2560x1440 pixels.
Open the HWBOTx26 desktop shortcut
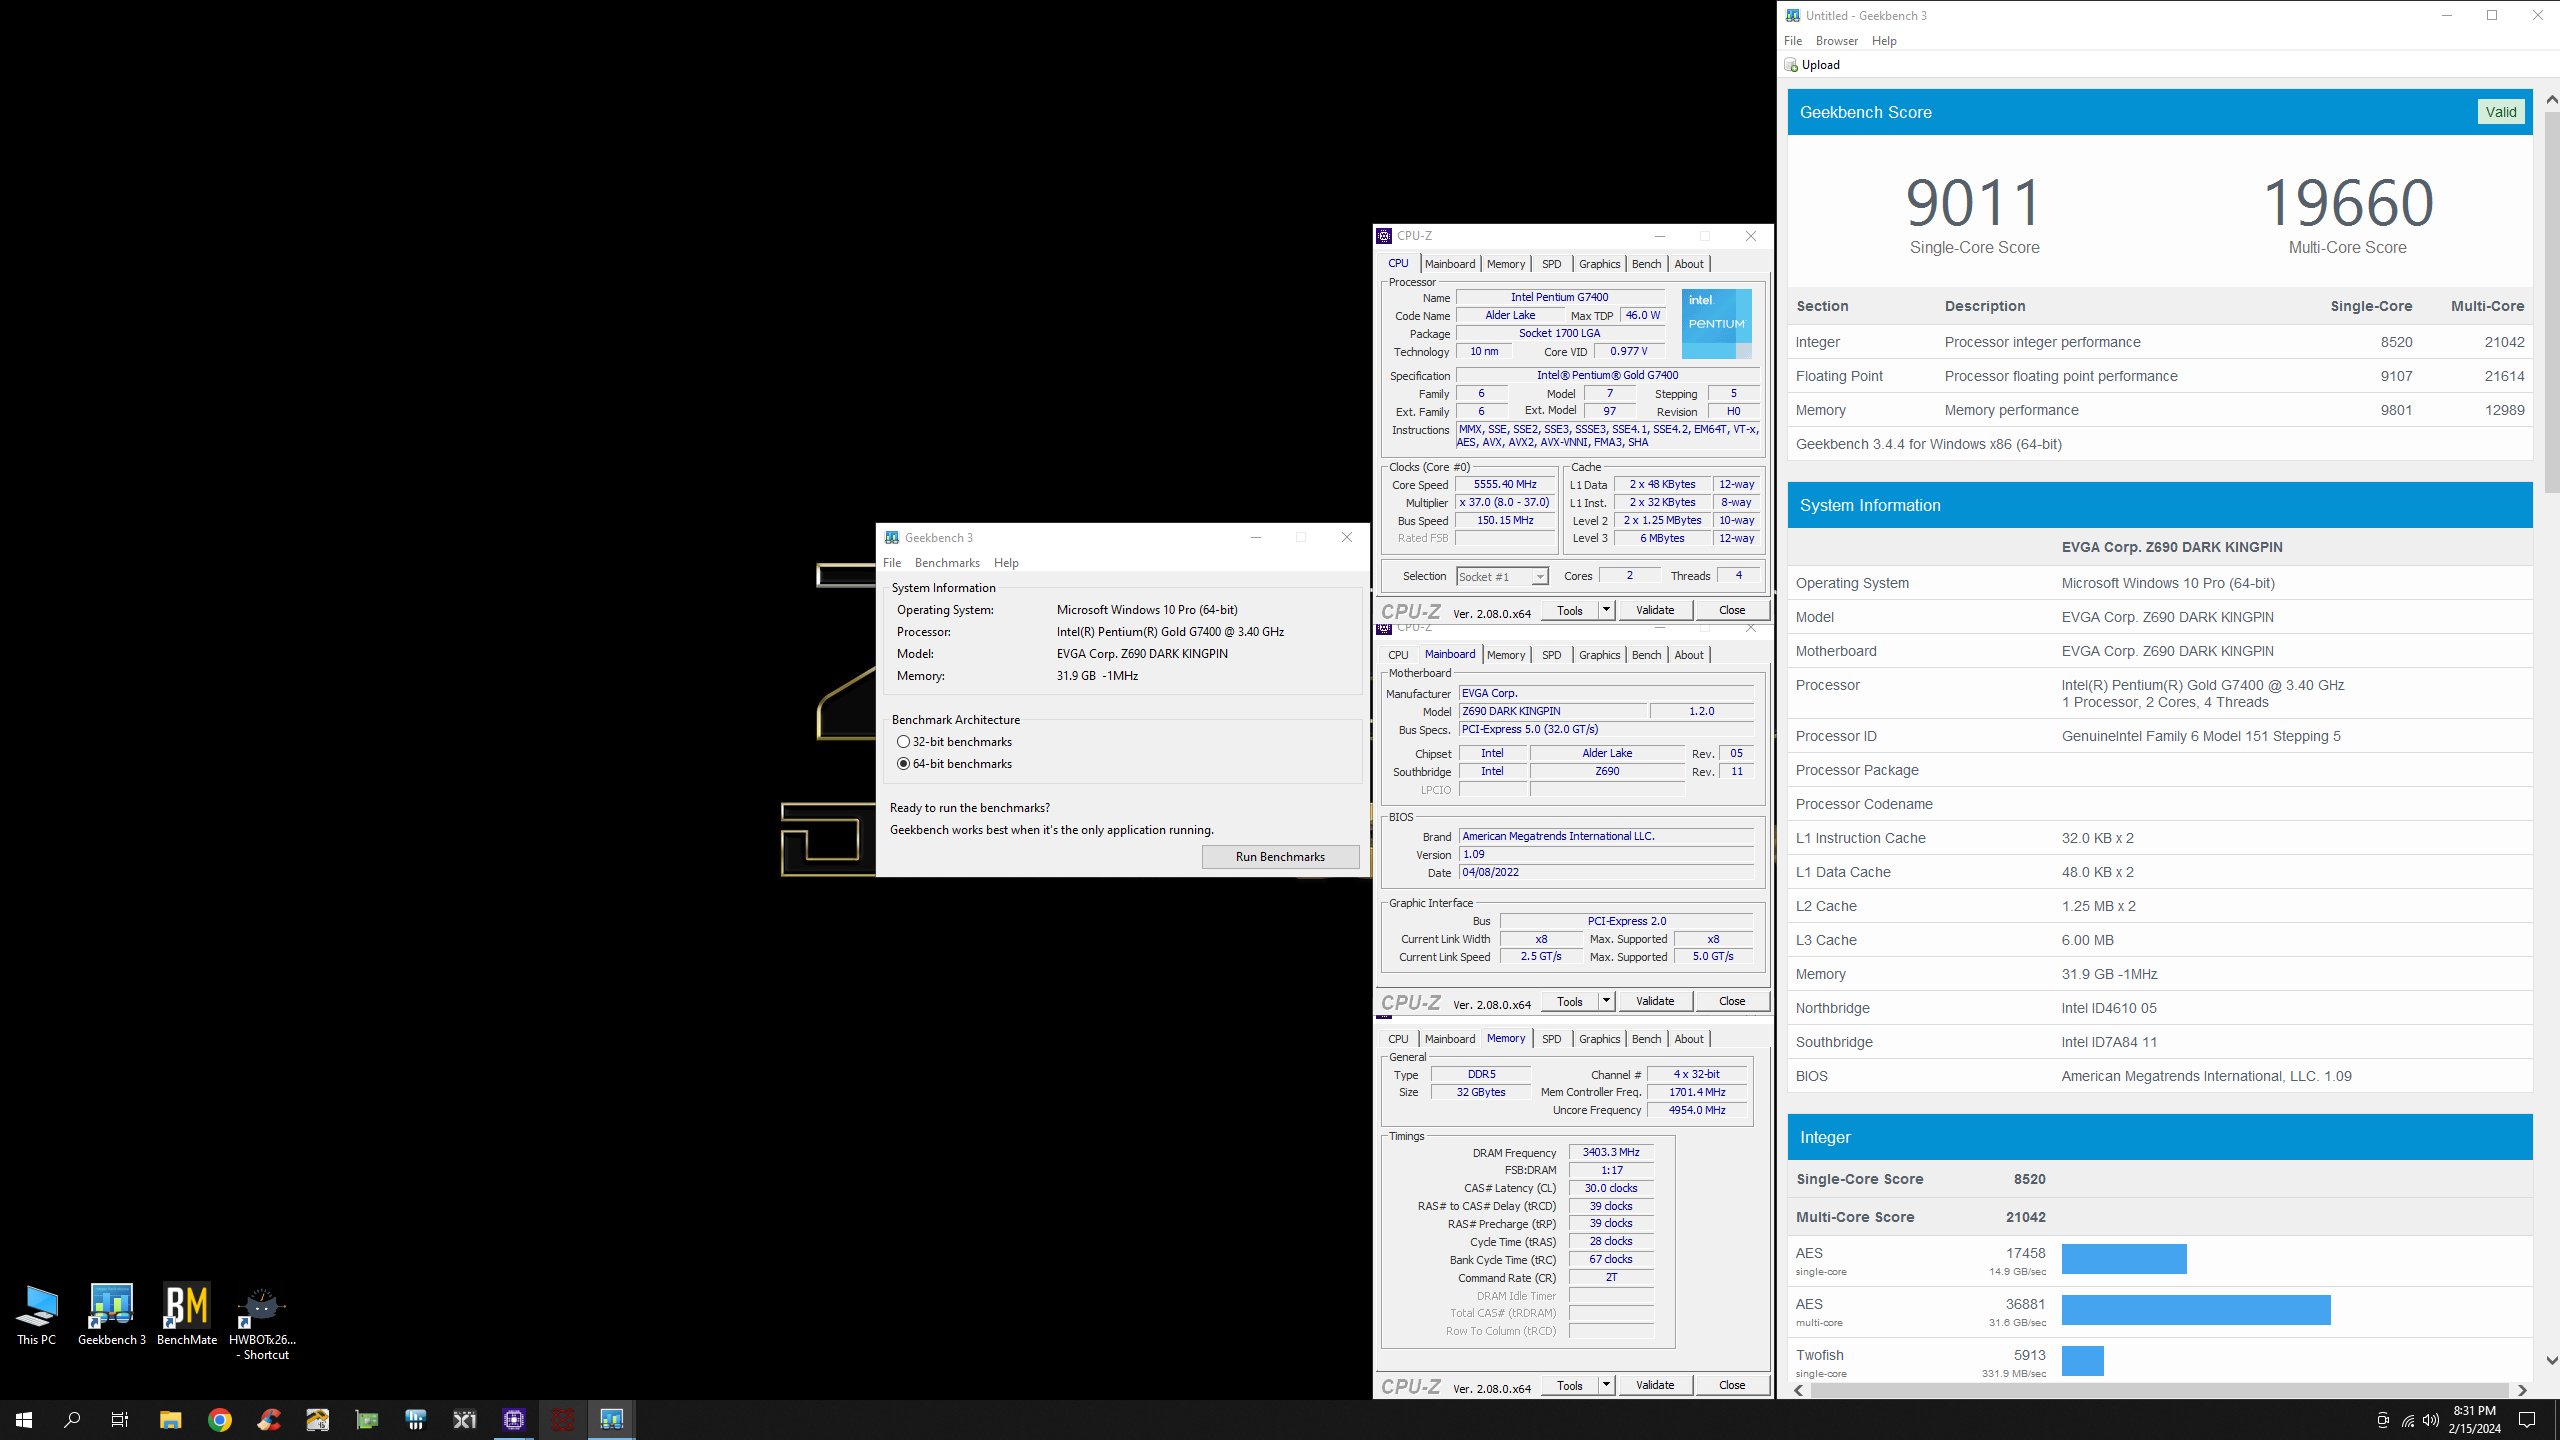[262, 1322]
